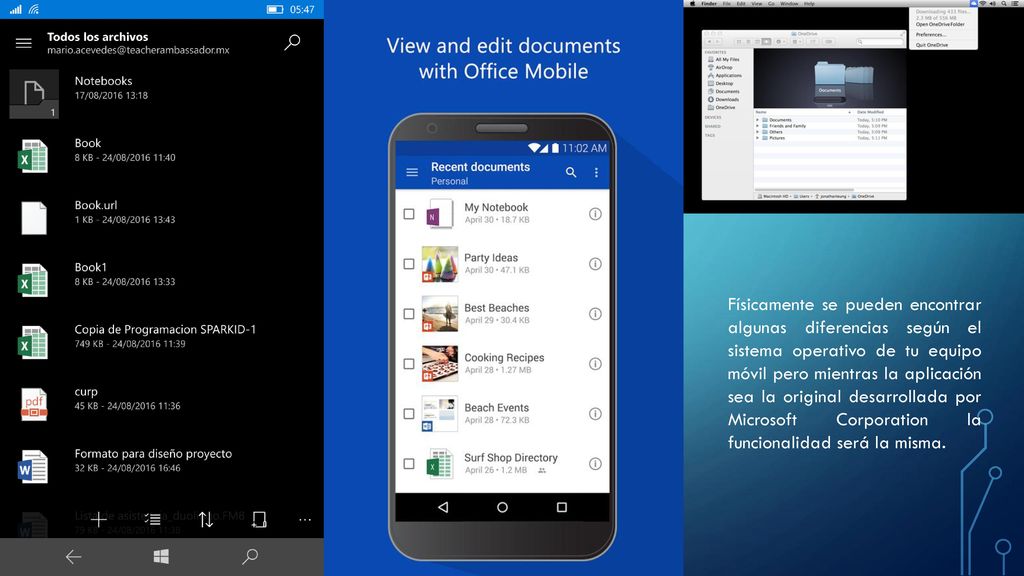Select AirDrop in Finder sidebar
The width and height of the screenshot is (1024, 576).
coord(720,67)
